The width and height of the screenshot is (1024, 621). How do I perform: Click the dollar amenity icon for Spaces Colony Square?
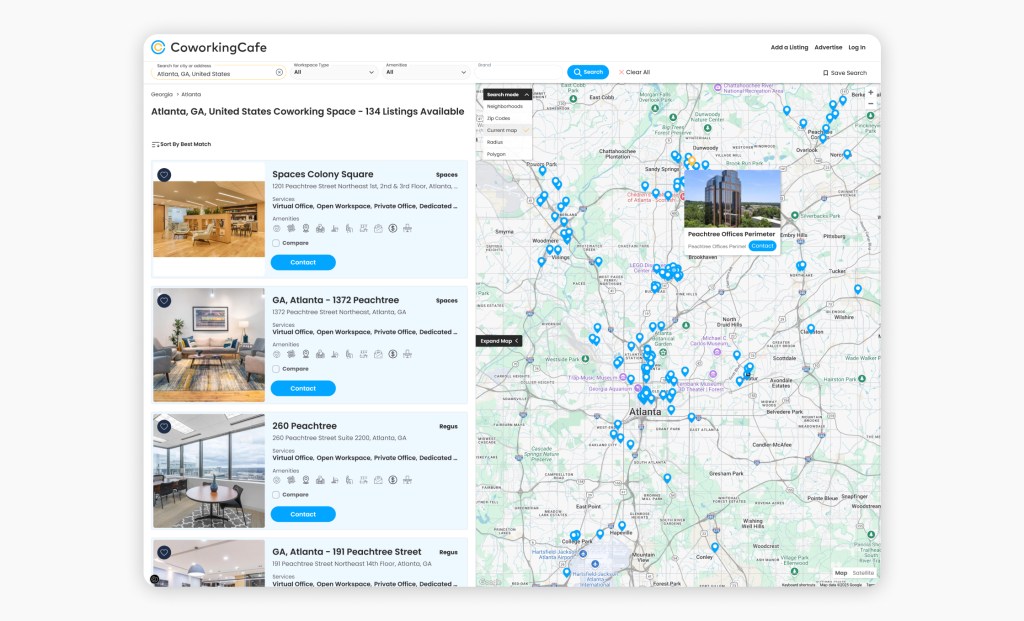[x=392, y=229]
